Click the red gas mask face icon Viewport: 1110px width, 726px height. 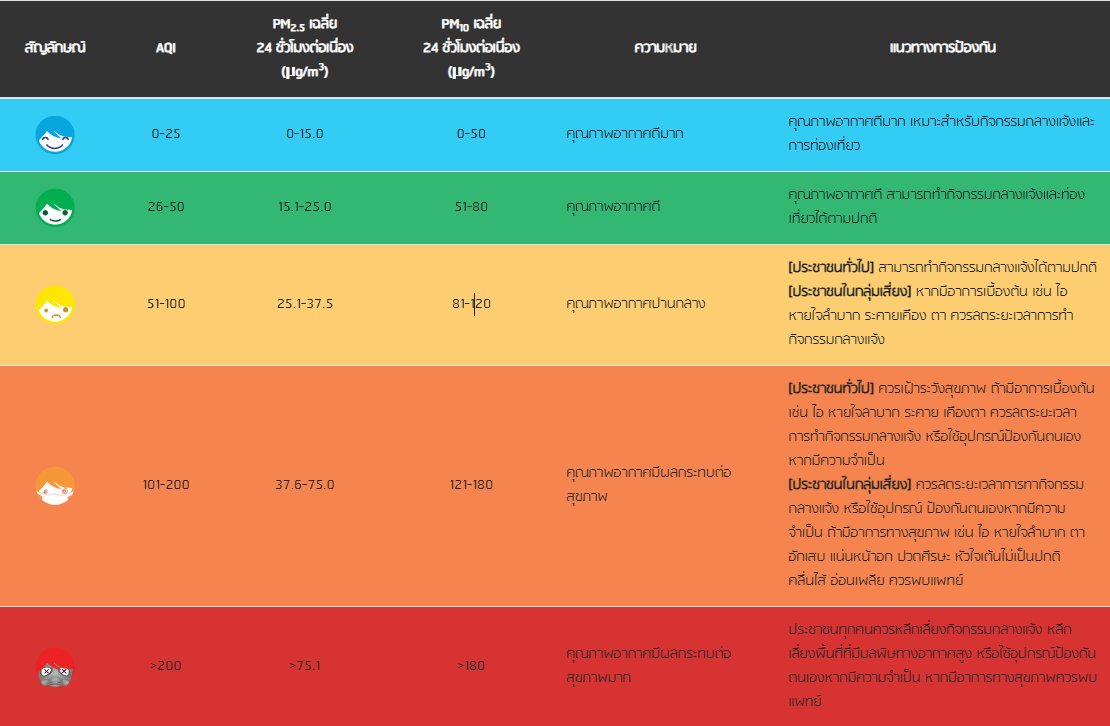pos(55,666)
